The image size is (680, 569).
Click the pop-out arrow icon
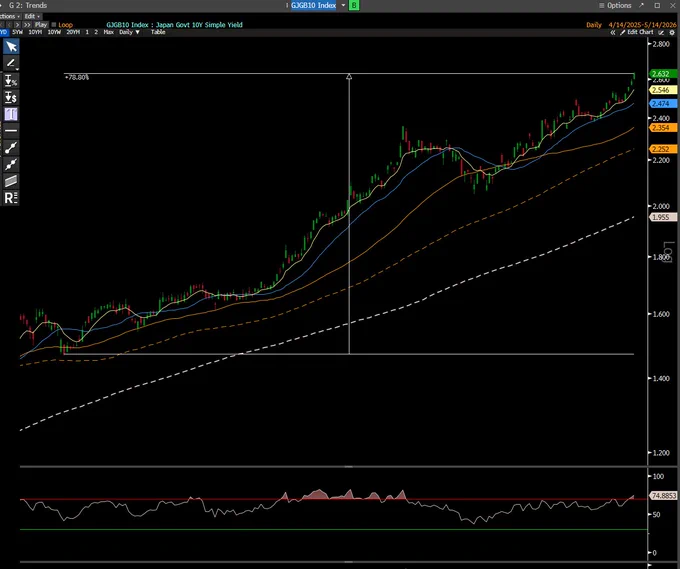pyautogui.click(x=642, y=5)
